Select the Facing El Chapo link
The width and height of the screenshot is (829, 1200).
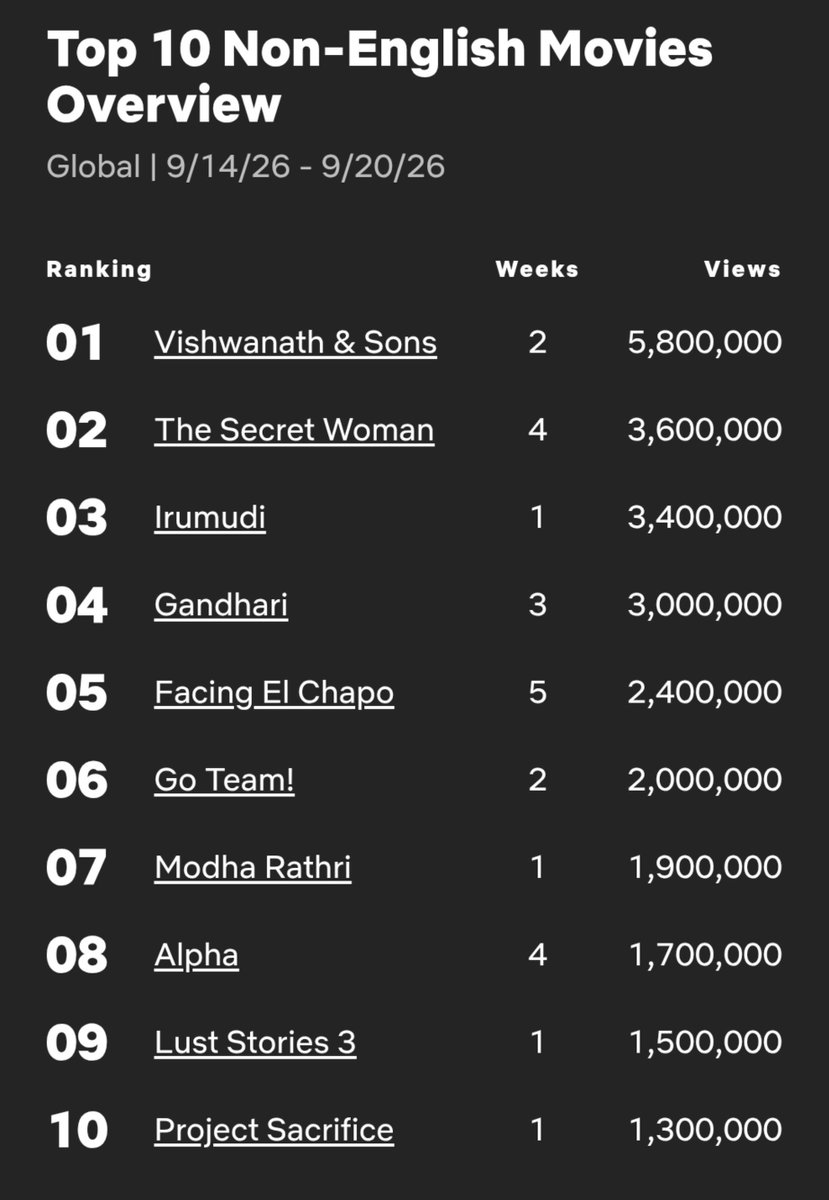pos(274,692)
